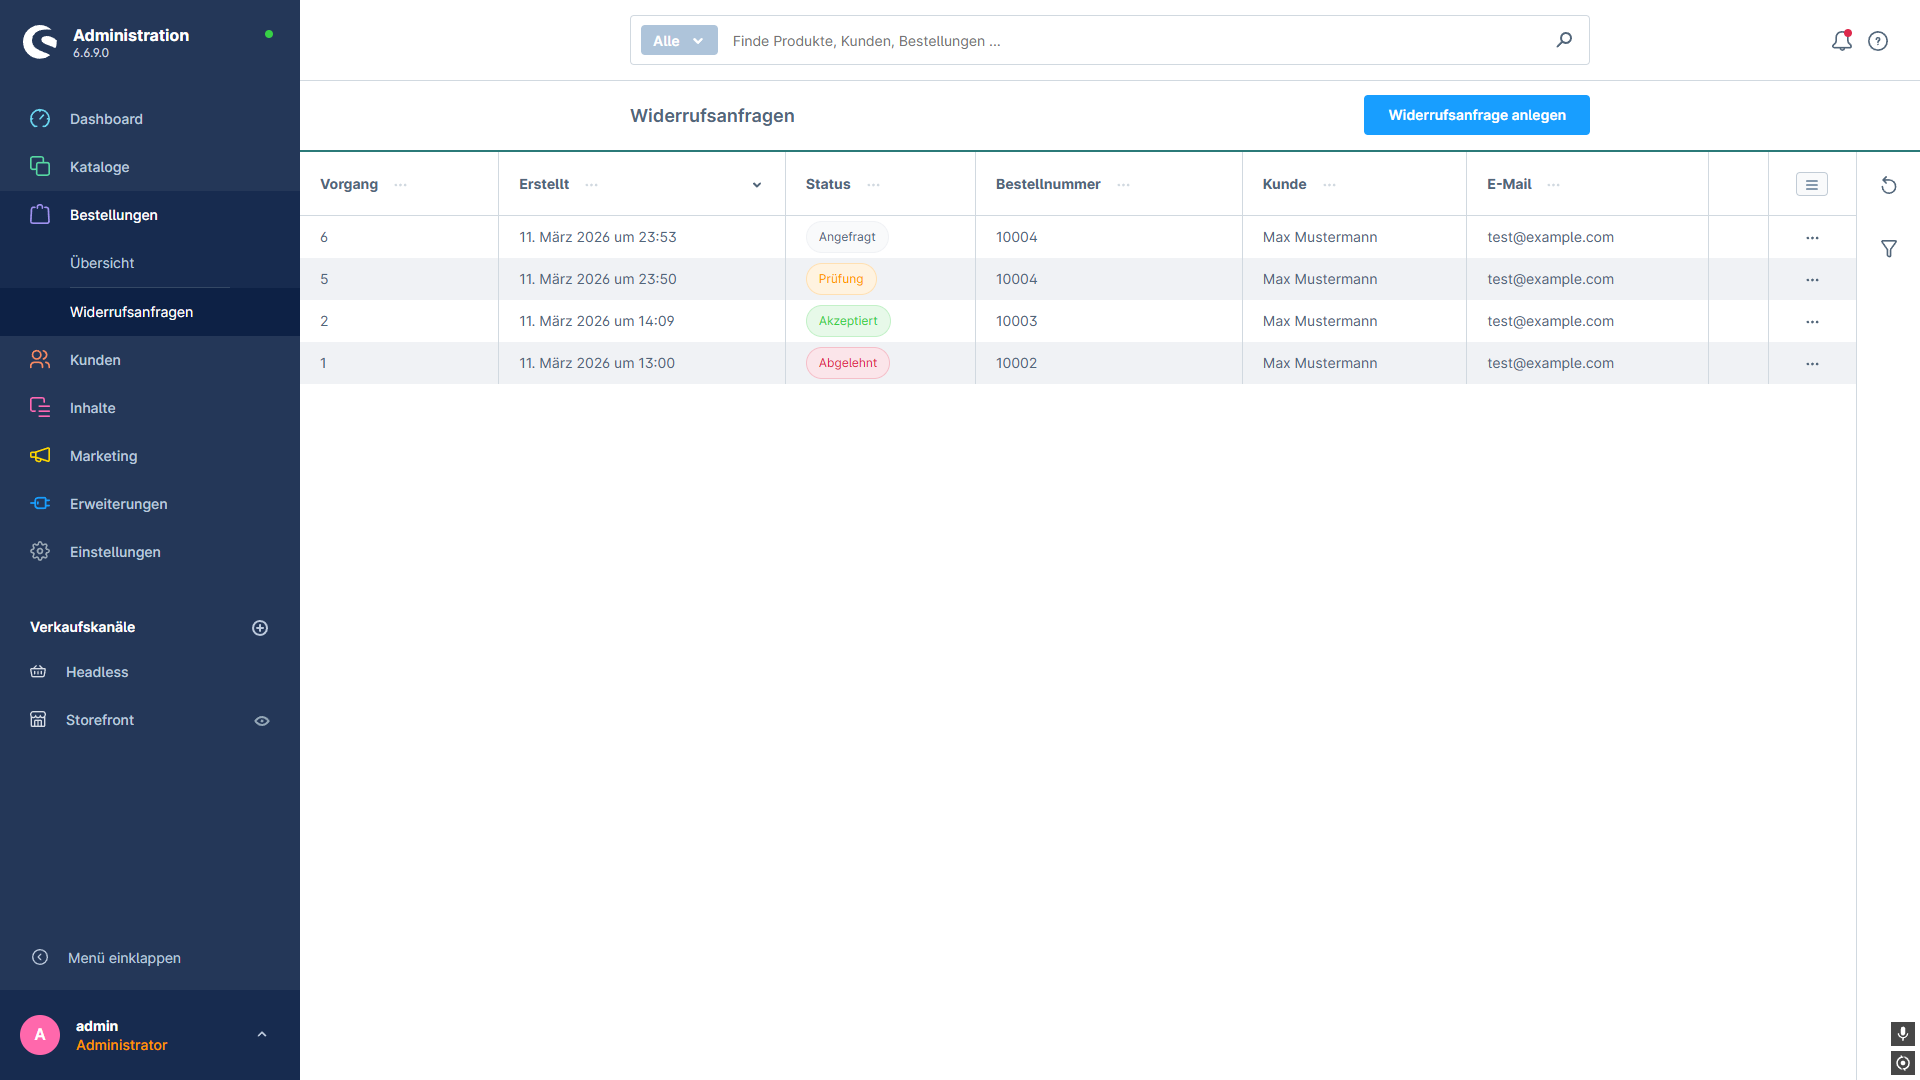Open the filter funnel sidebar icon
This screenshot has width=1920, height=1080.
click(1888, 249)
